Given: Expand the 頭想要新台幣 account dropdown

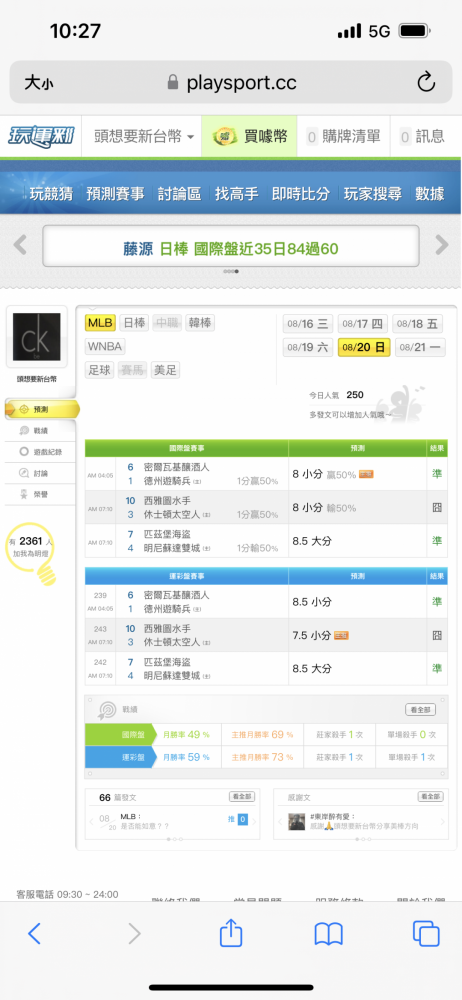Looking at the screenshot, I should [x=144, y=136].
